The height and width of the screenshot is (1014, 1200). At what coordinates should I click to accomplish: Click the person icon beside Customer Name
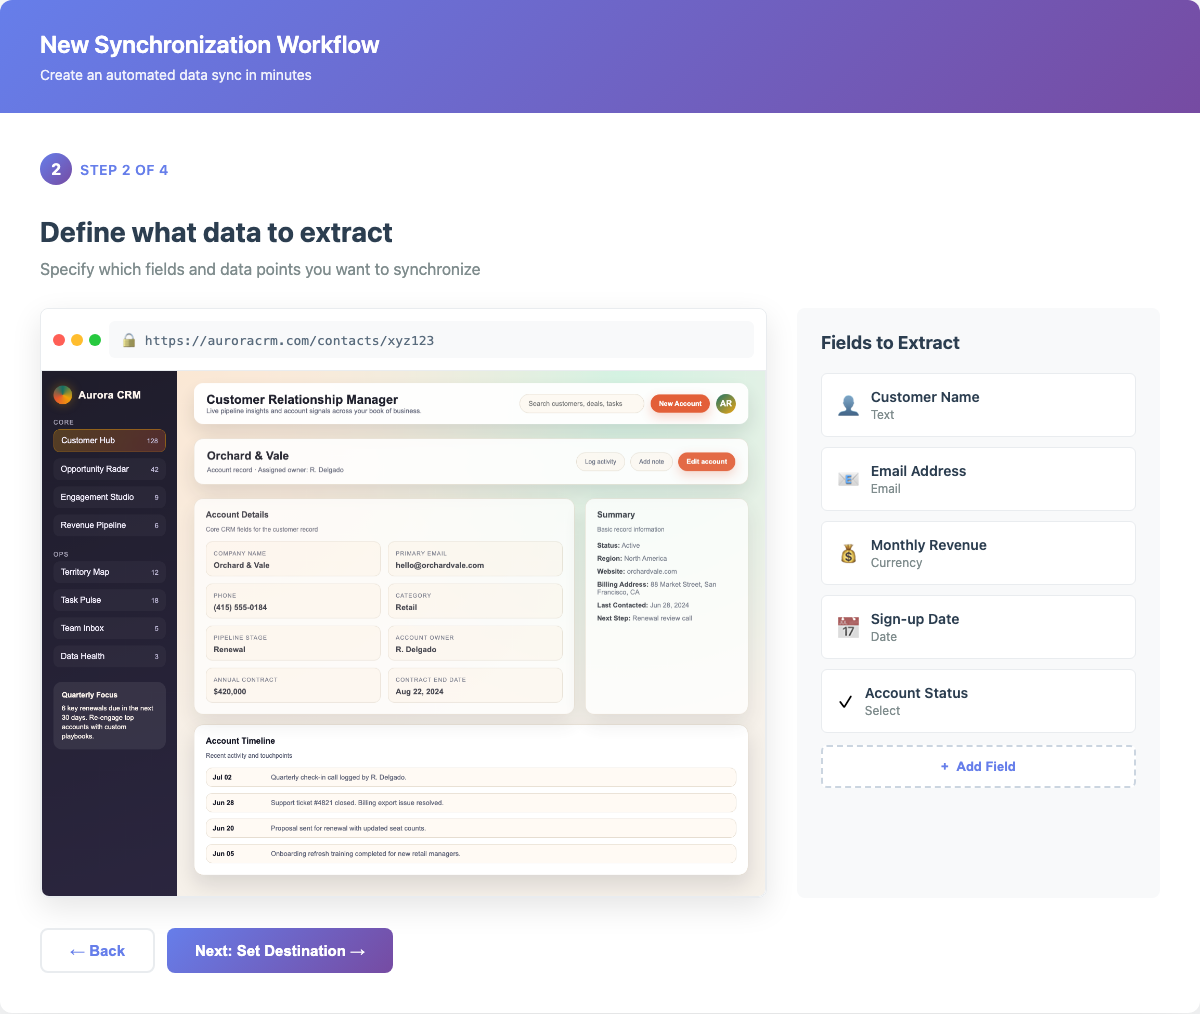(848, 405)
